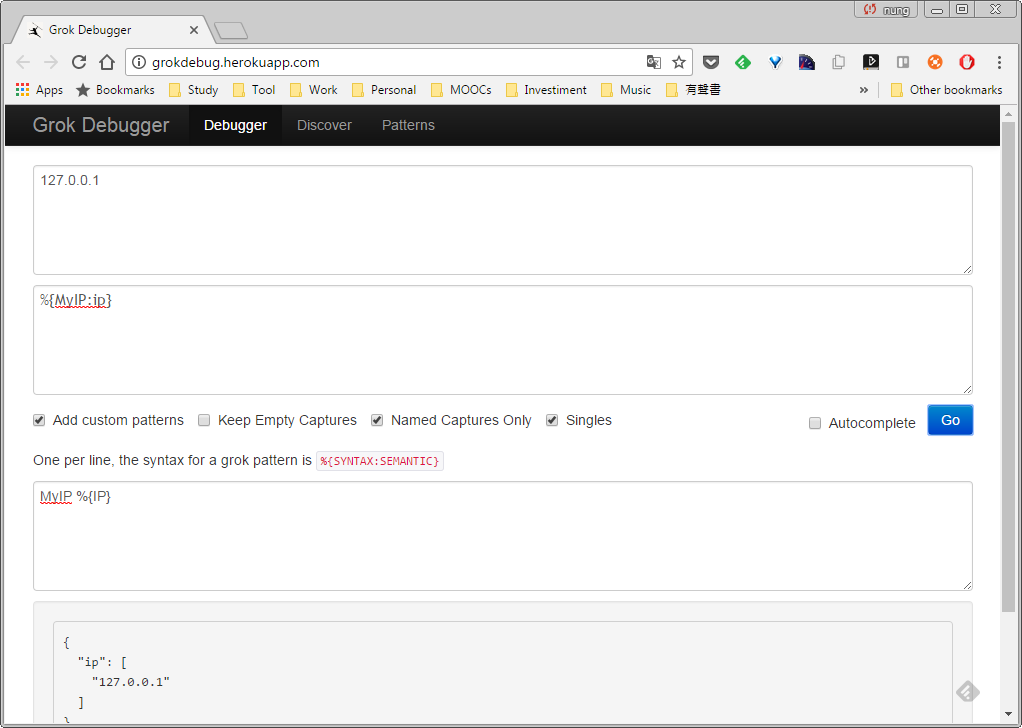Image resolution: width=1022 pixels, height=728 pixels.
Task: Click the browser forward arrow
Action: (51, 63)
